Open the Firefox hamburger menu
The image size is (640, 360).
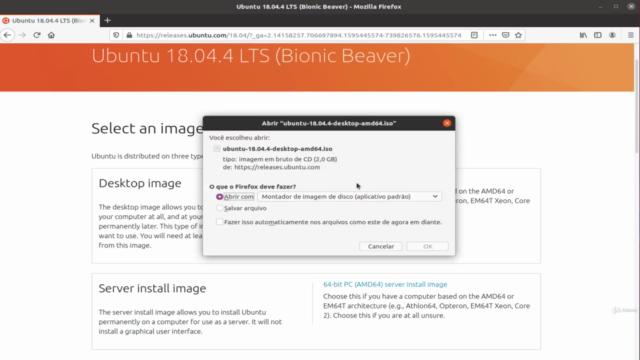[x=631, y=35]
